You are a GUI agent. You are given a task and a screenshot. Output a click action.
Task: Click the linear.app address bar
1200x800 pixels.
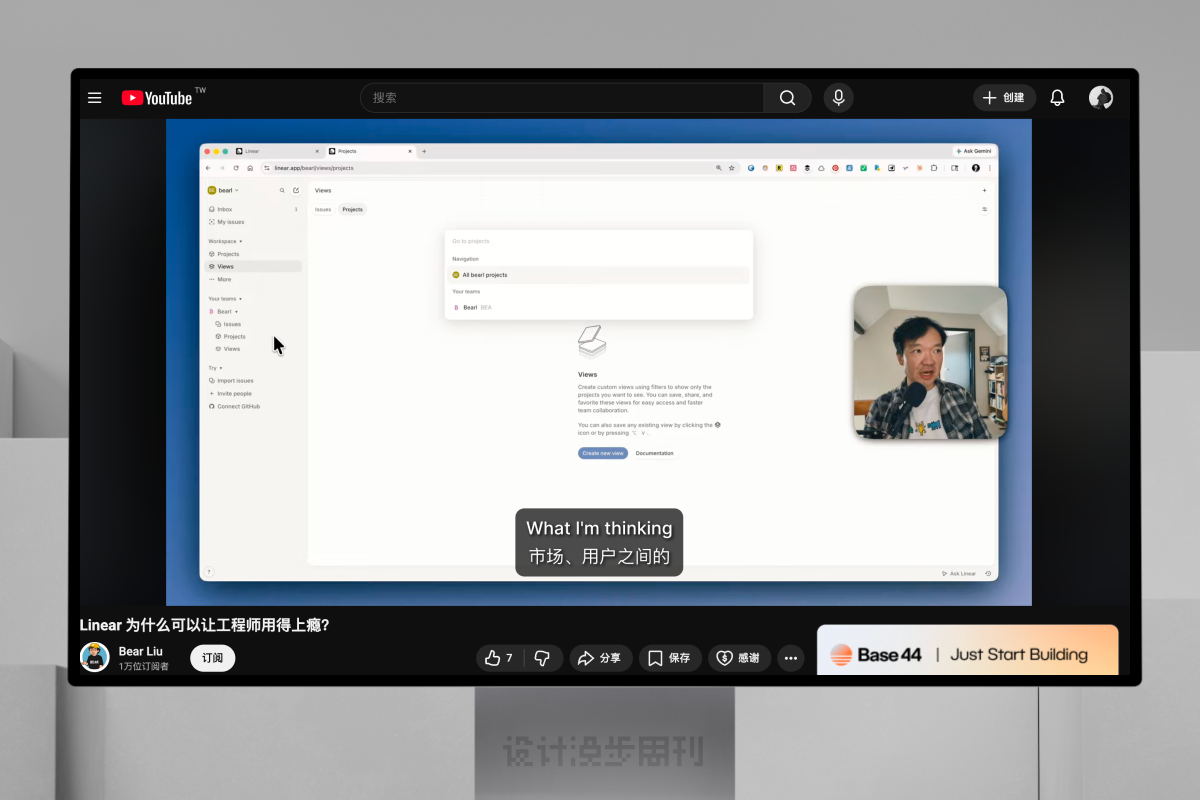click(x=500, y=168)
